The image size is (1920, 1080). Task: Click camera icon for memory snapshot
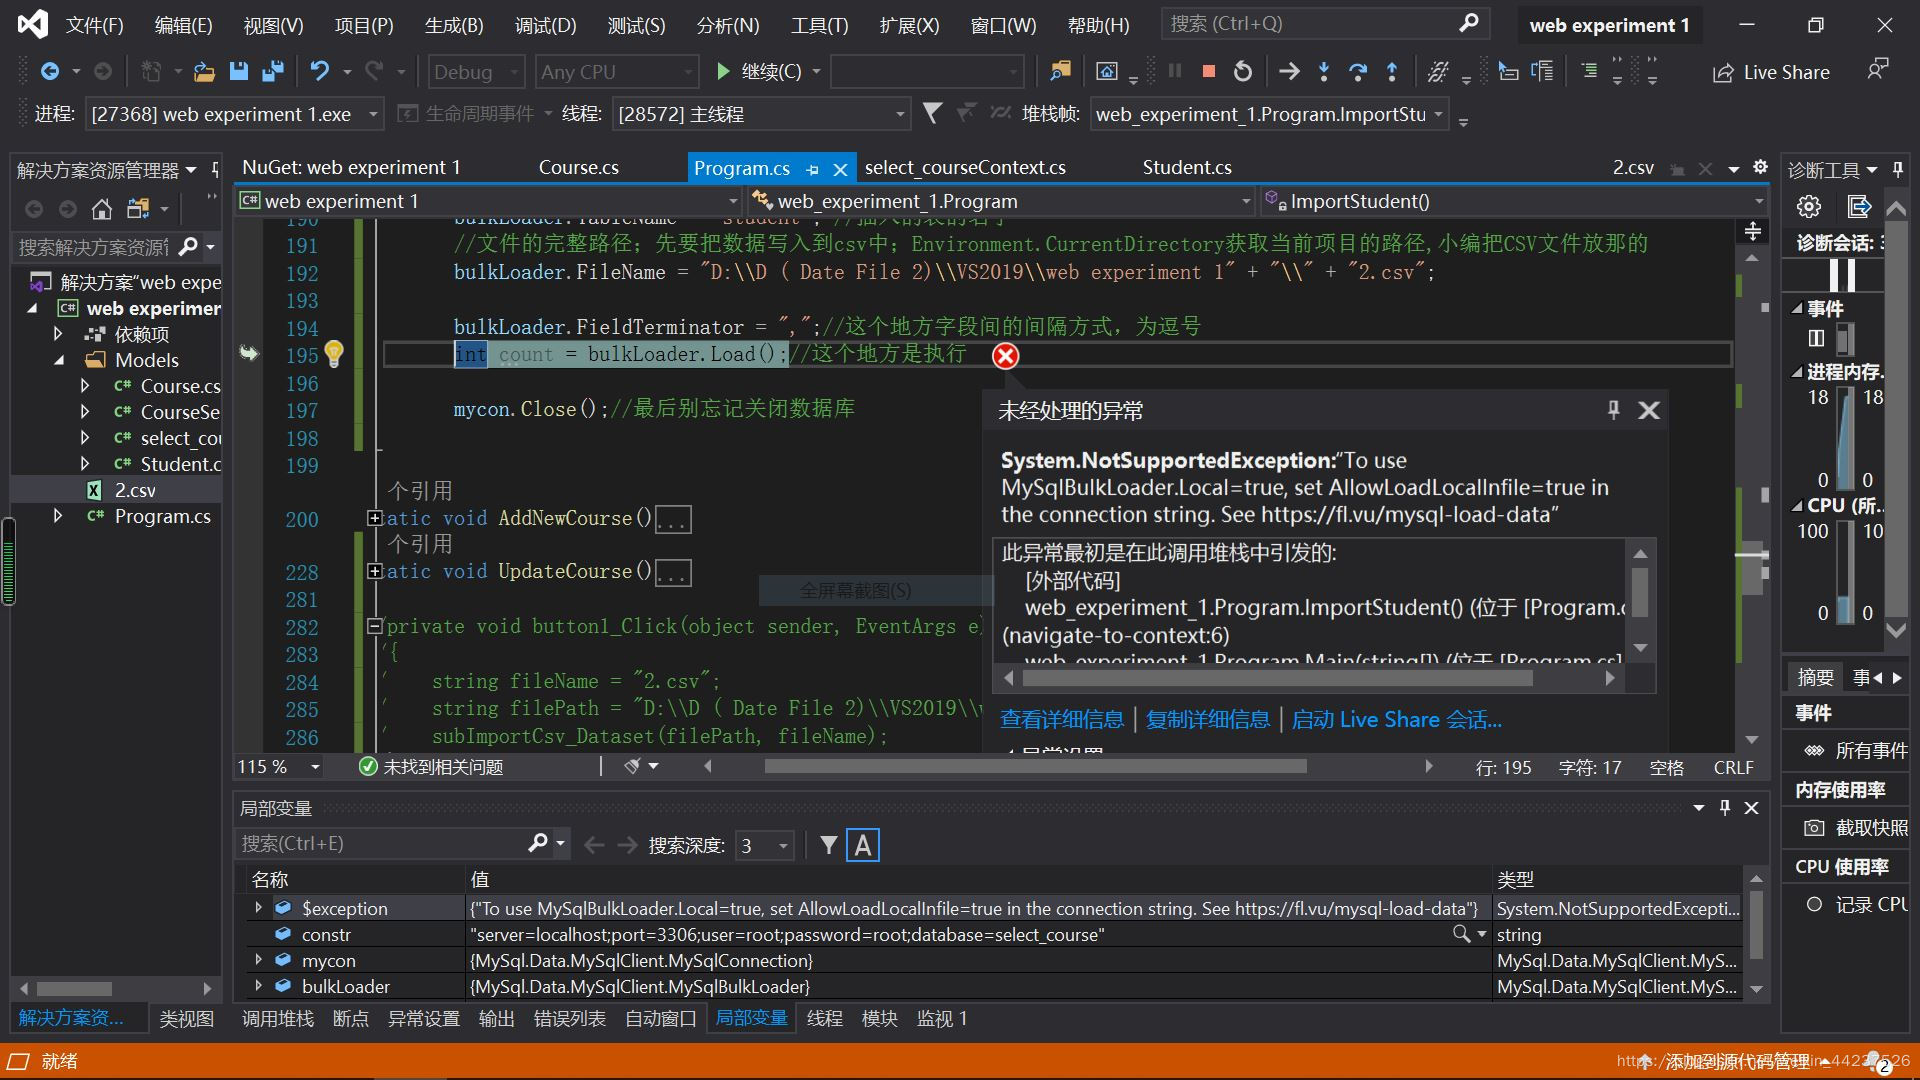pyautogui.click(x=1813, y=828)
